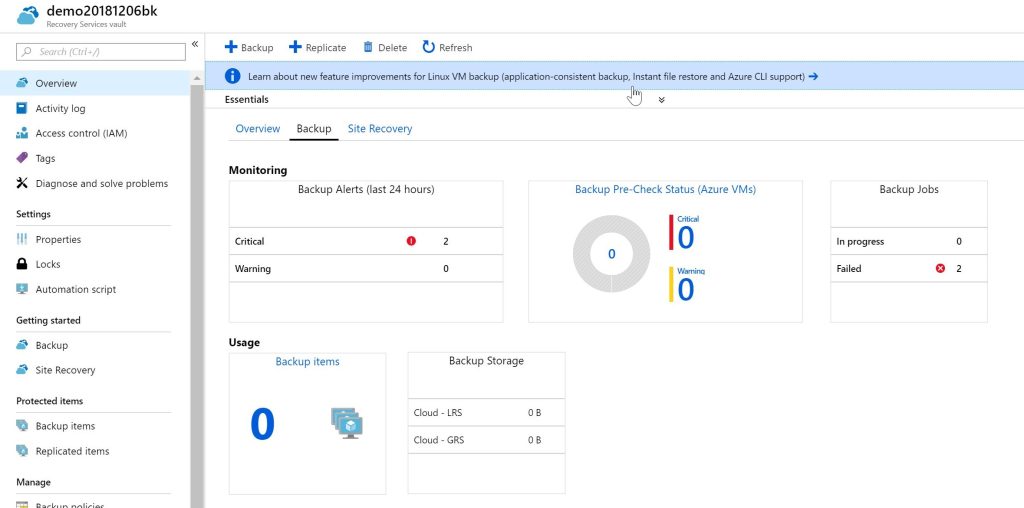Click the blue info icon in banner
The image size is (1024, 508).
(232, 76)
